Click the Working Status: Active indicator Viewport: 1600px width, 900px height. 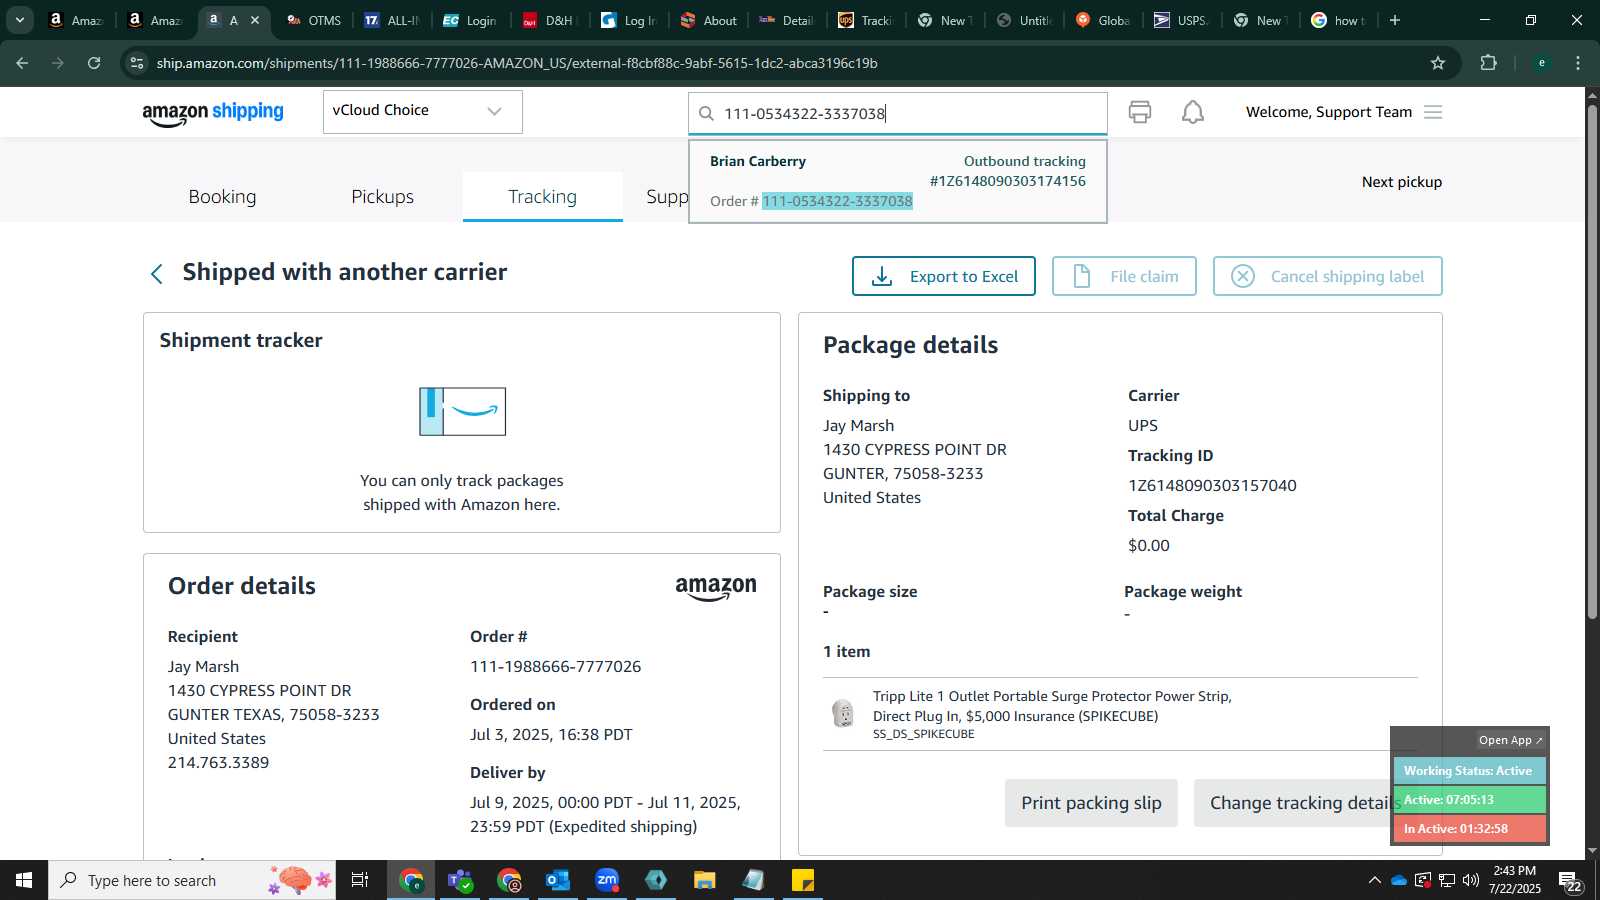(x=1469, y=771)
